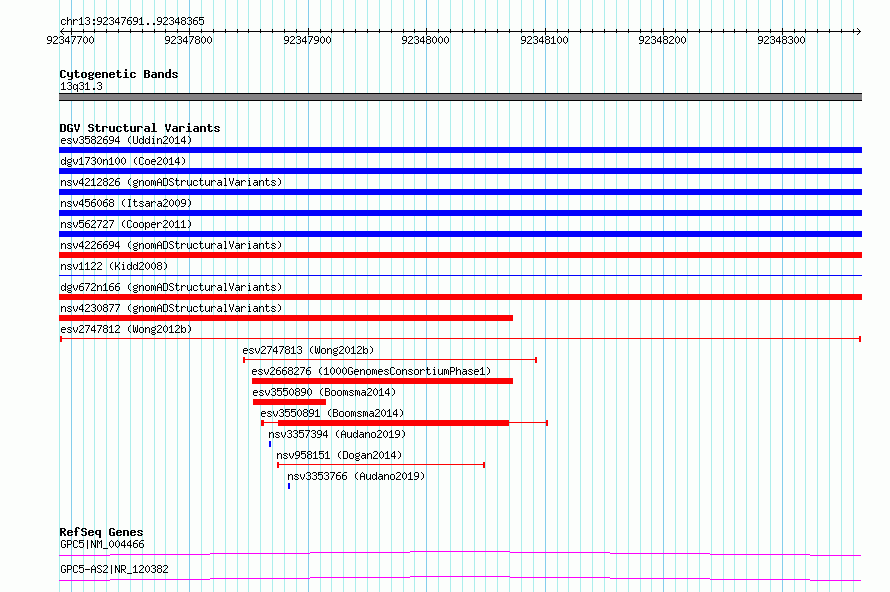Open the GPC5-AS2|NR_120382 gene label
The height and width of the screenshot is (592, 890).
(x=114, y=569)
